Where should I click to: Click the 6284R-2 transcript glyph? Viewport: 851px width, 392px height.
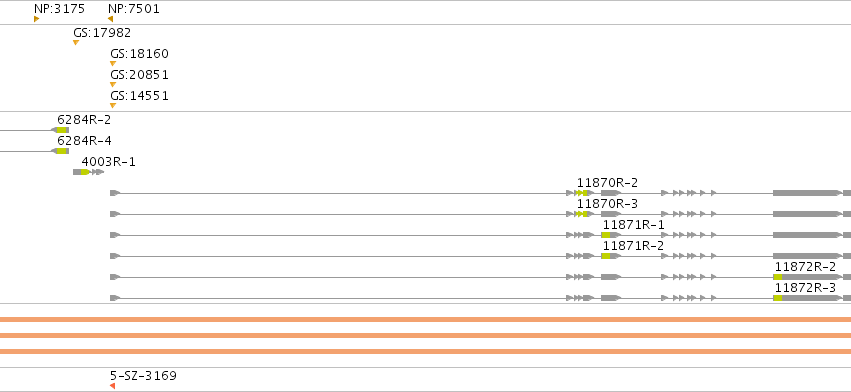tap(60, 130)
